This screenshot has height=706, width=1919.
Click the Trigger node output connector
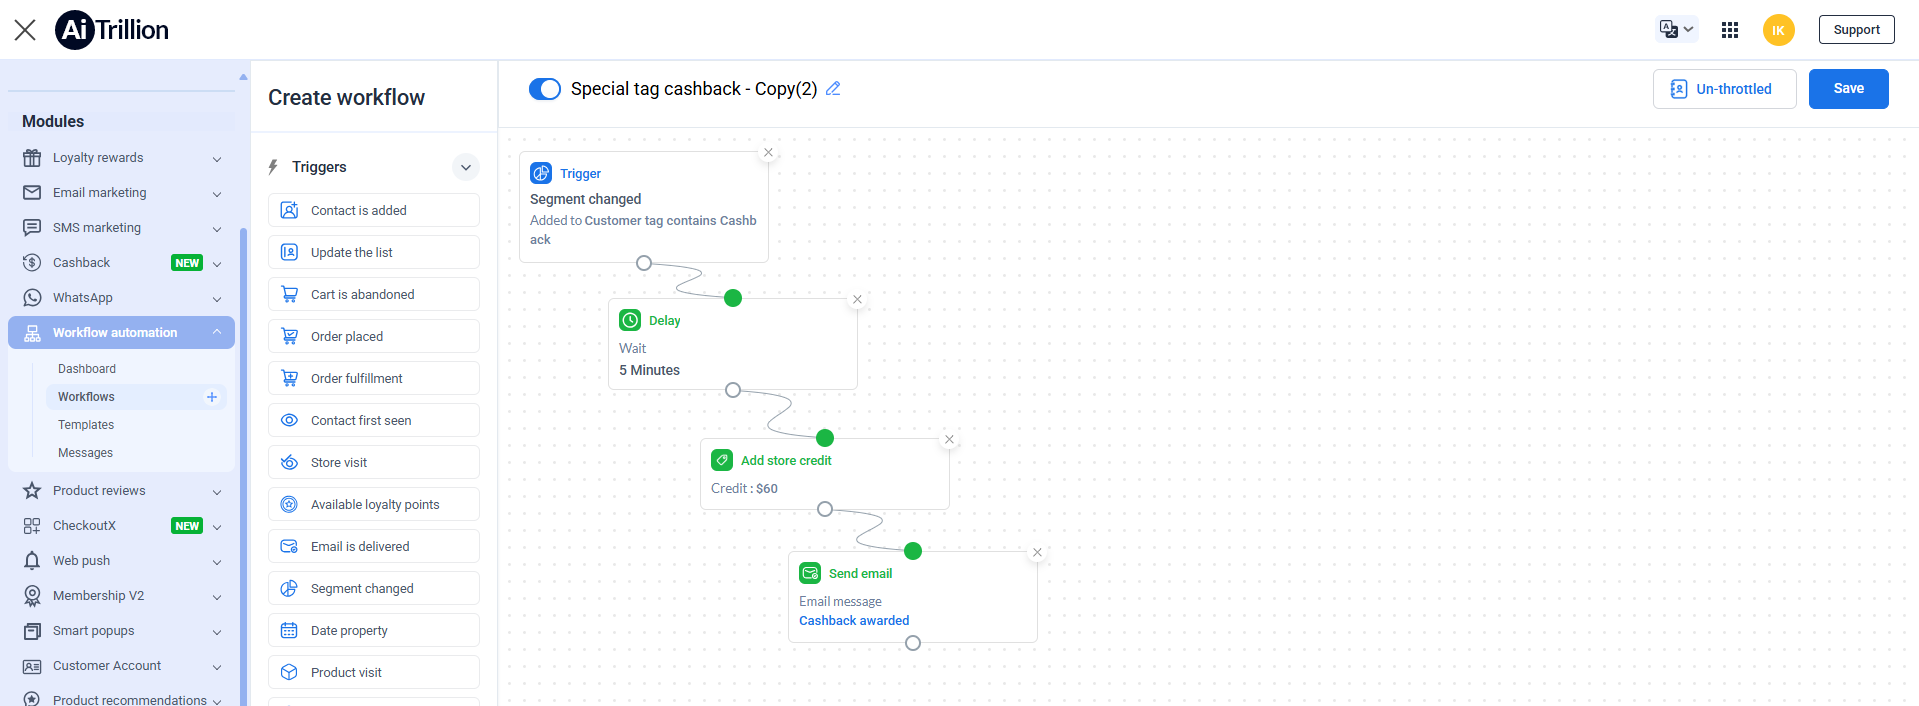[644, 263]
